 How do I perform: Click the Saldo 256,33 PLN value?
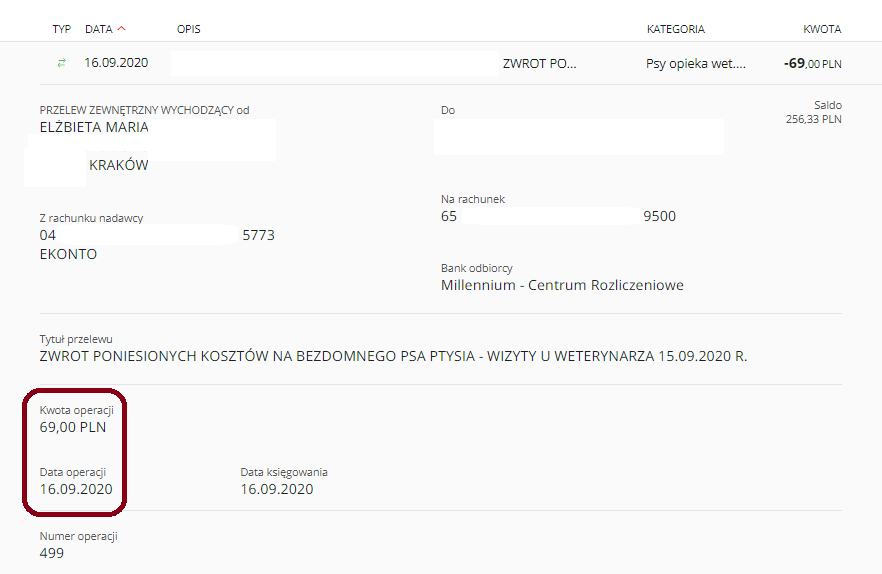(x=813, y=119)
